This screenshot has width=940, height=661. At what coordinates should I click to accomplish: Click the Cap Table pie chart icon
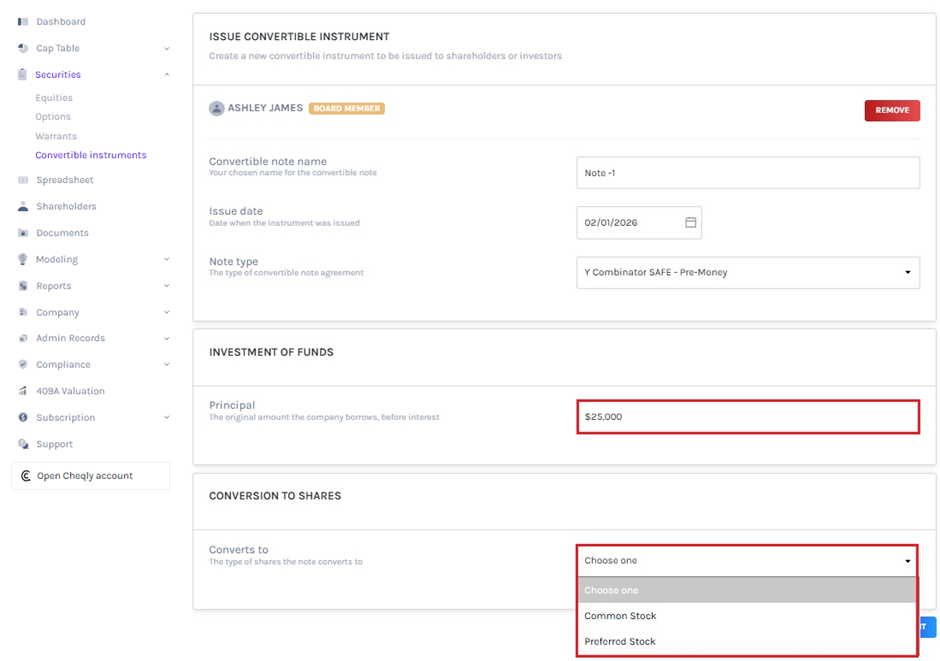click(23, 48)
